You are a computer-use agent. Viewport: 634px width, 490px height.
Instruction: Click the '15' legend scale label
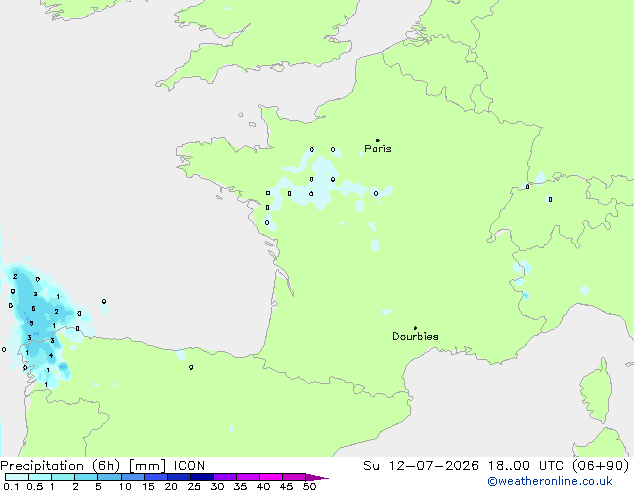coord(148,486)
